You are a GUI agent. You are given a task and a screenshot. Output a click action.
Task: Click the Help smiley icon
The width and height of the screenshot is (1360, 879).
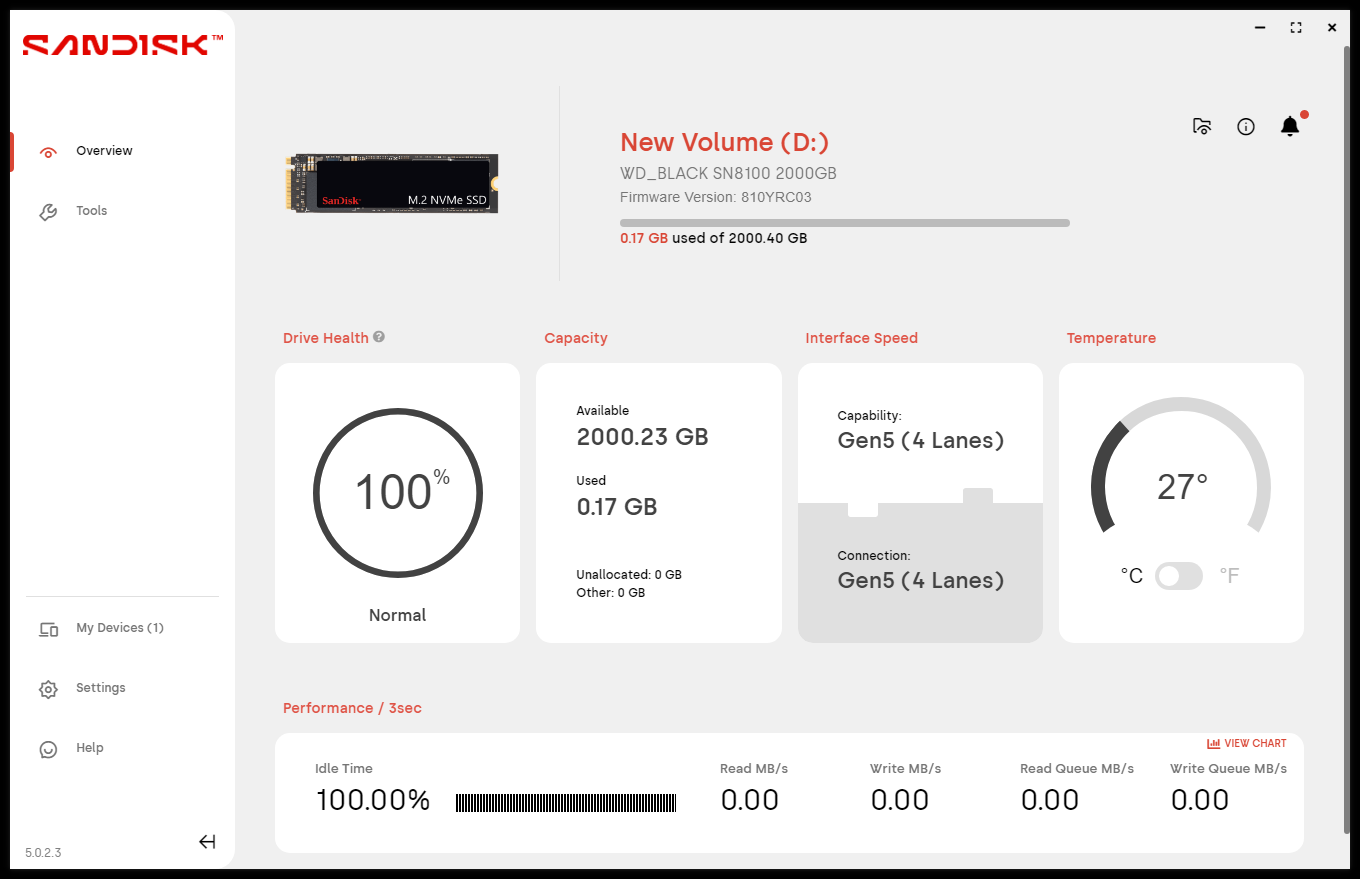pos(48,749)
